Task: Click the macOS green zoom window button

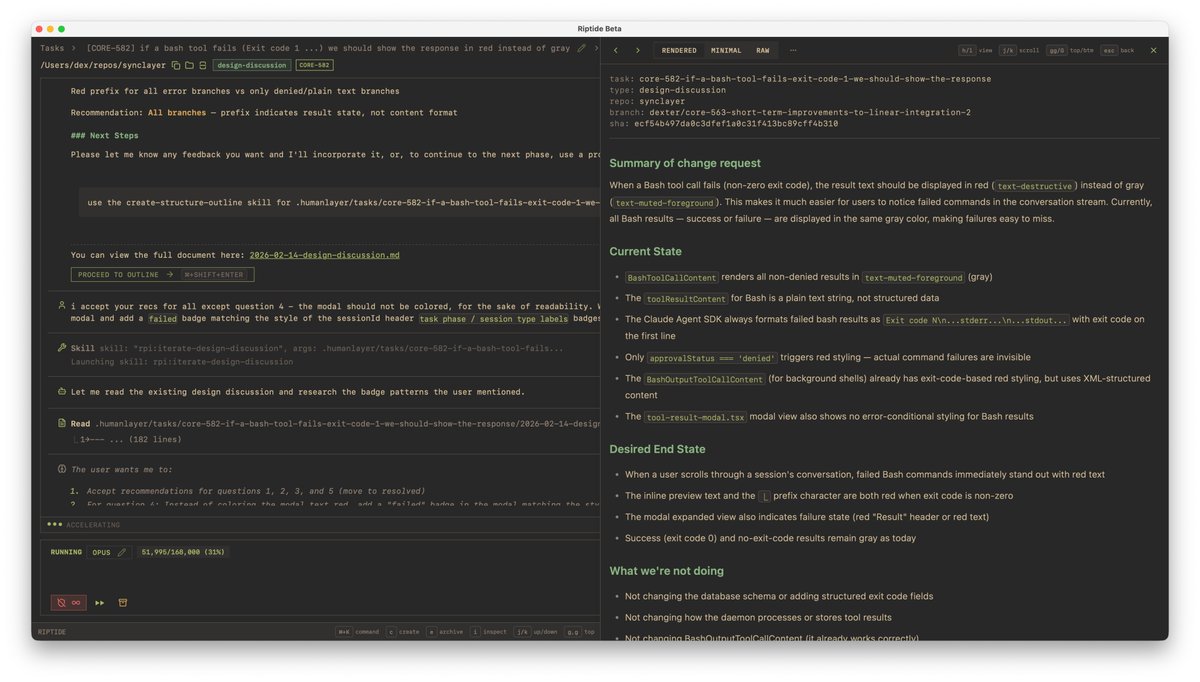Action: (61, 29)
